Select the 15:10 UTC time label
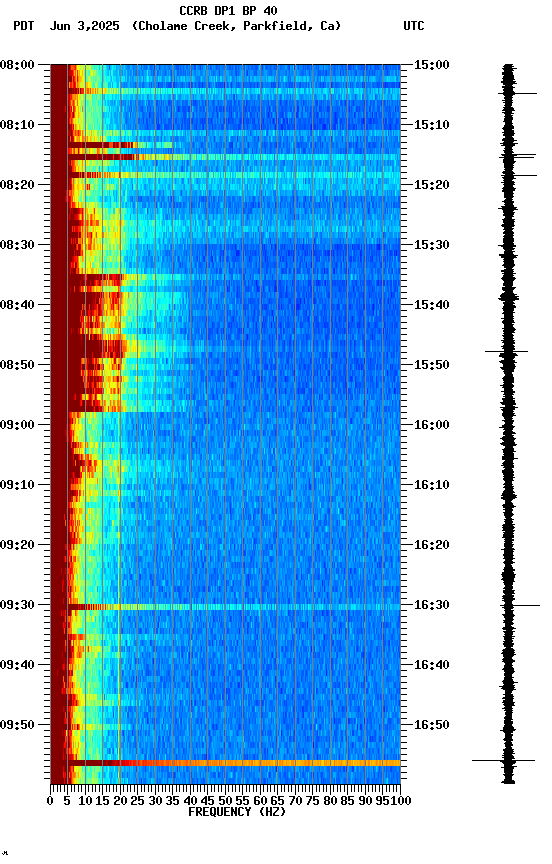552x864 pixels. [x=431, y=125]
